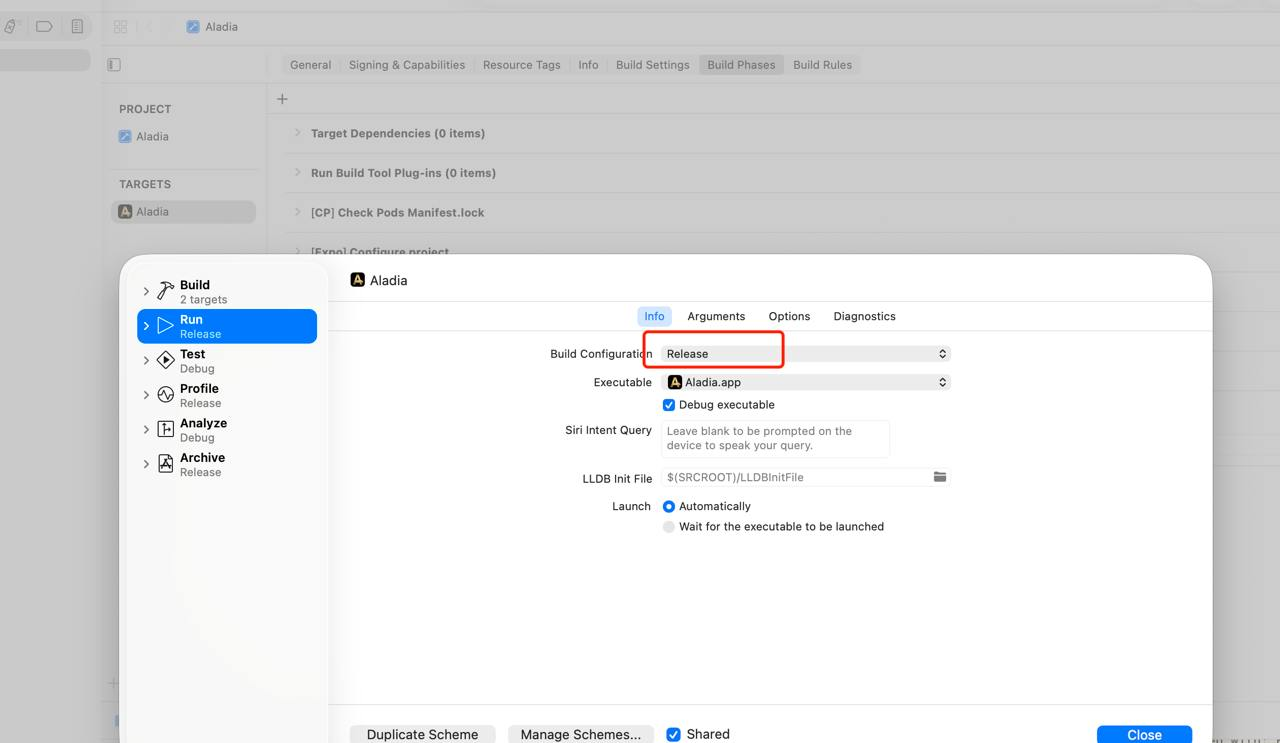Expand the Profile action chevron
Viewport: 1280px width, 743px height.
146,395
